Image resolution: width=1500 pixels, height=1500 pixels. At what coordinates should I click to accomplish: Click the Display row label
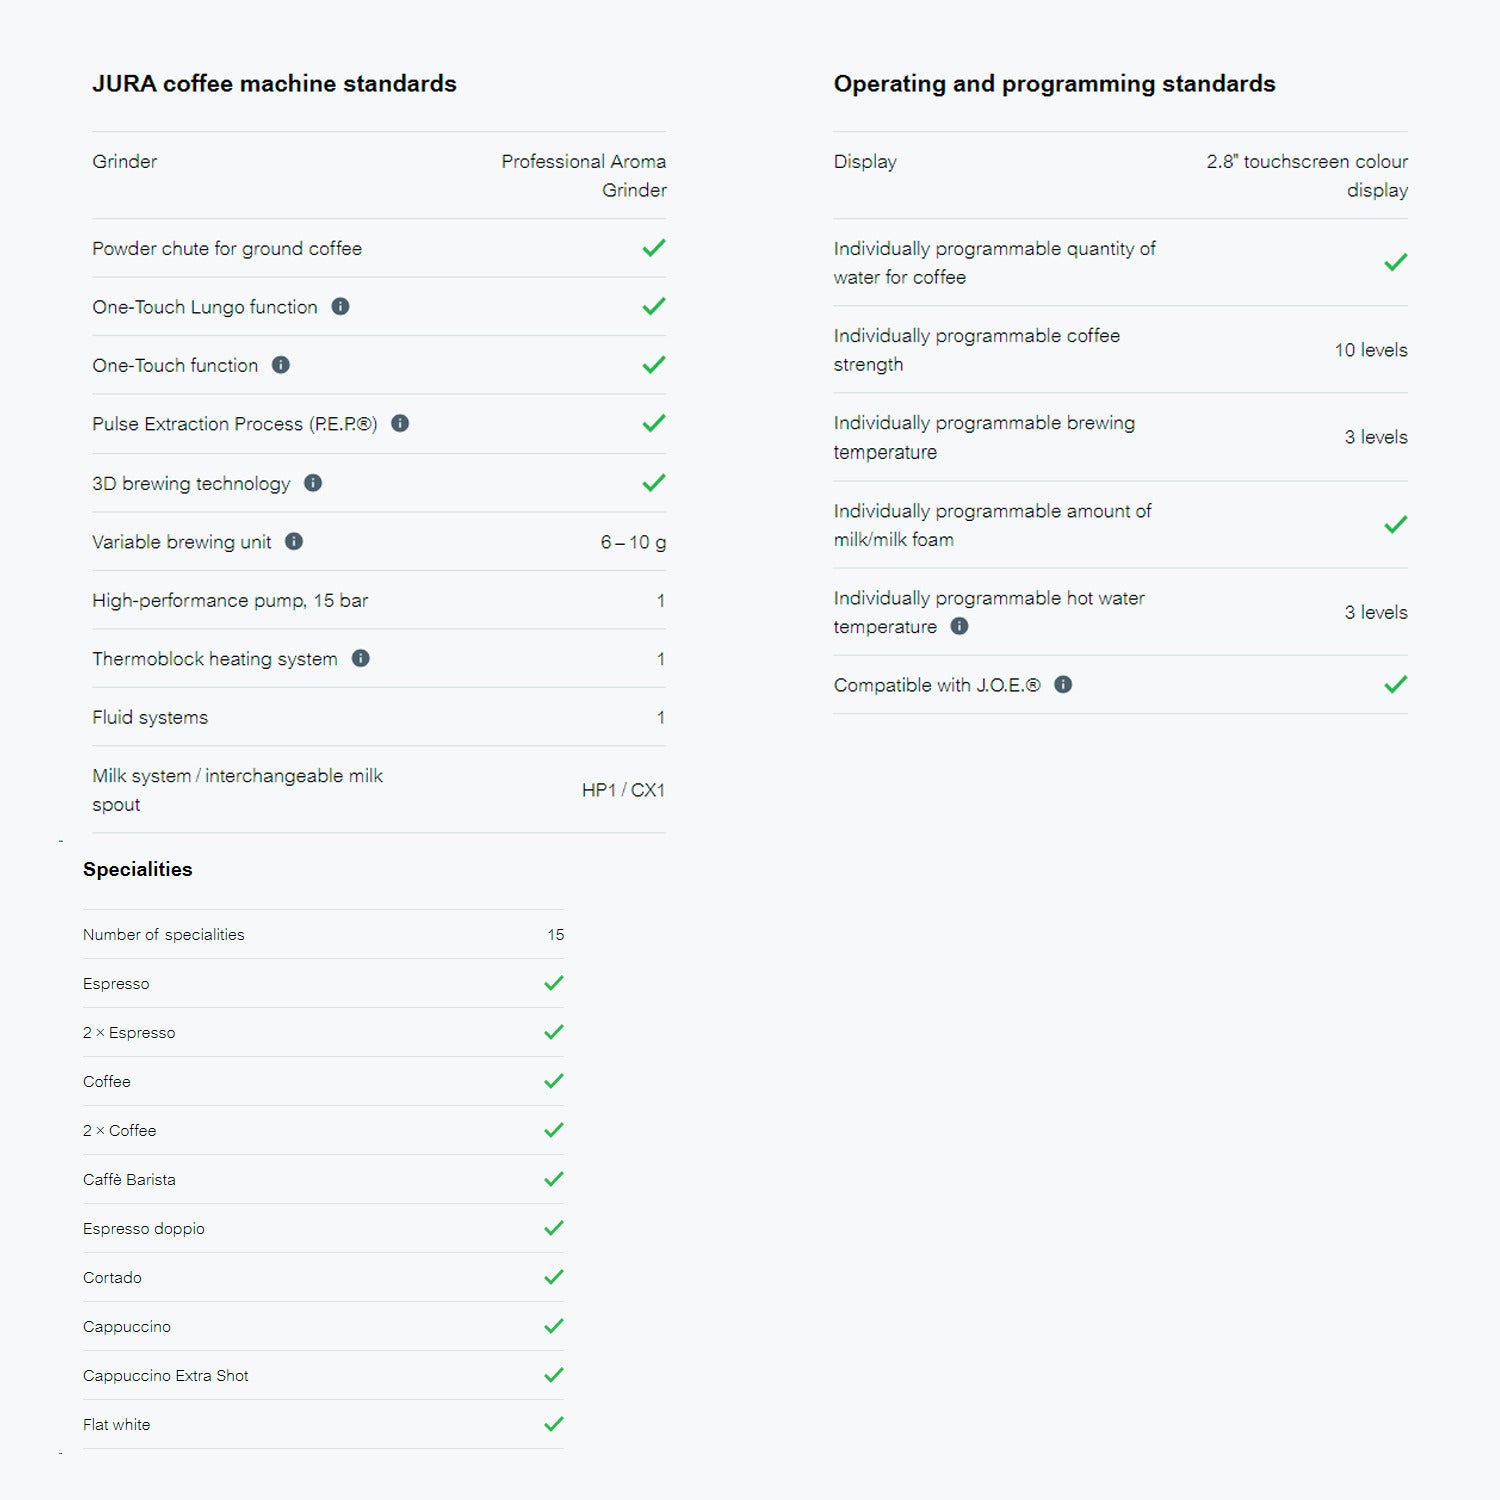tap(865, 162)
